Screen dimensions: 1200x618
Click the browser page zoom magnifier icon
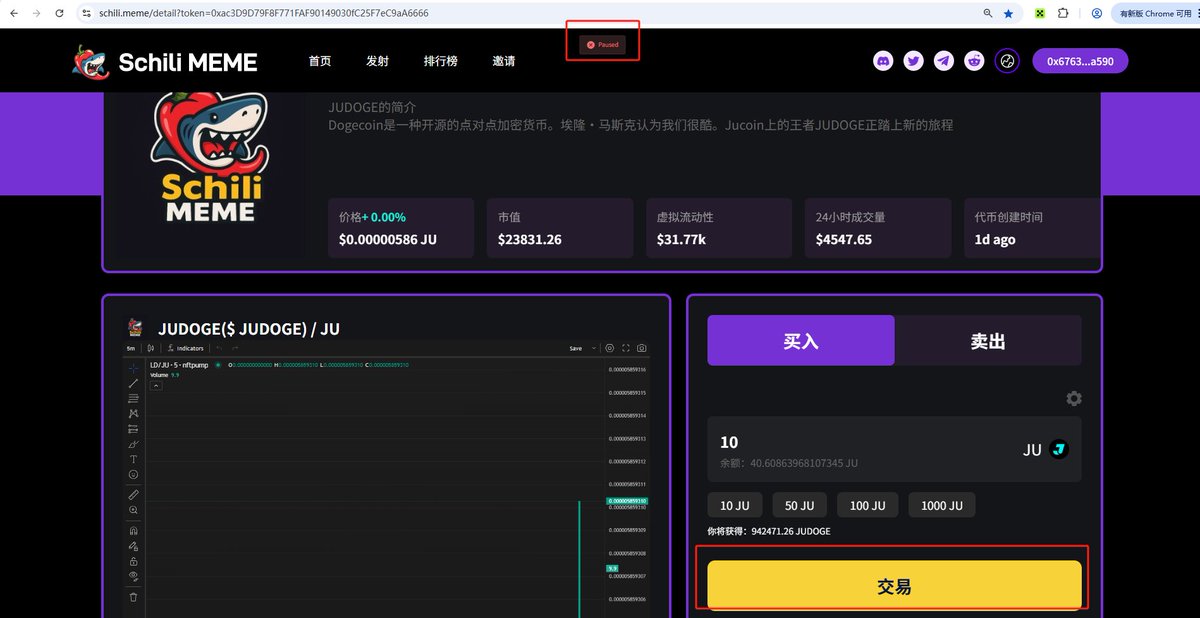coord(988,13)
